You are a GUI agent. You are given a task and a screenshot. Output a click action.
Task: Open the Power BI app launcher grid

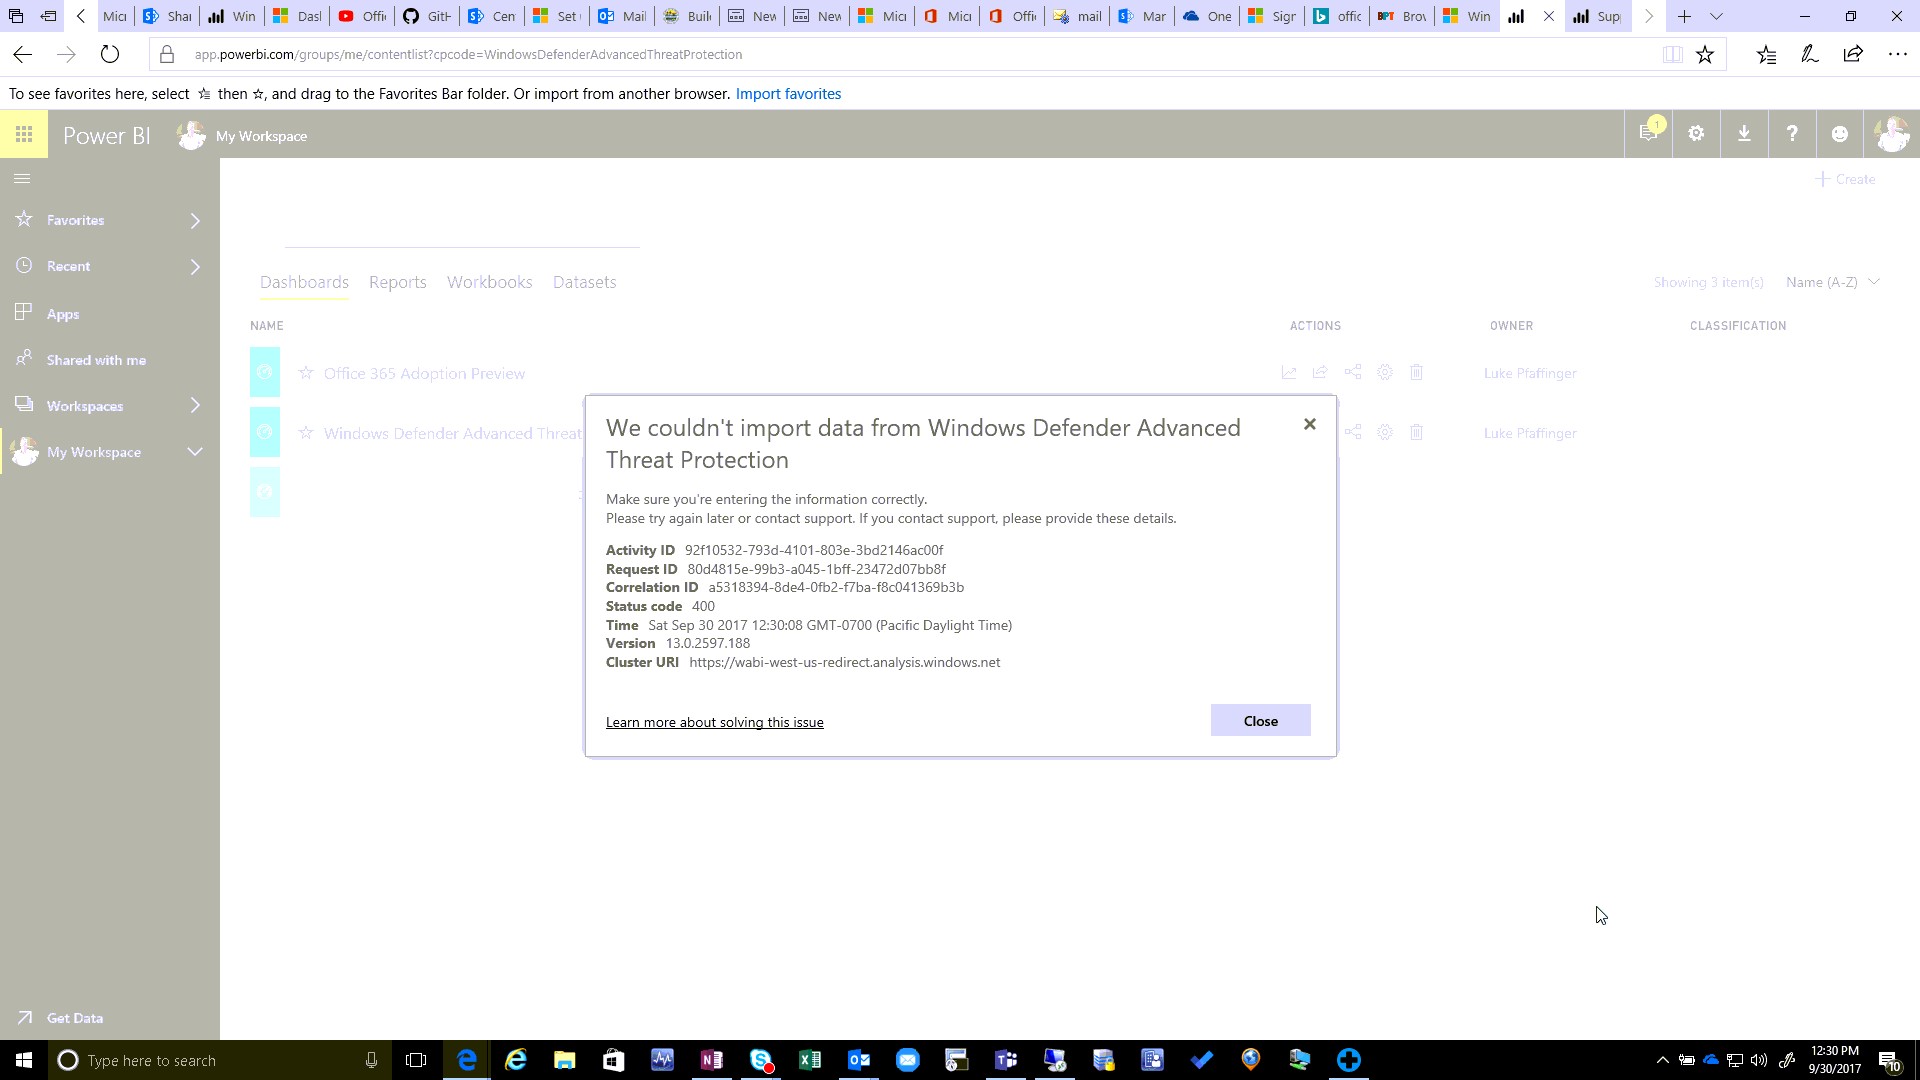(x=24, y=134)
